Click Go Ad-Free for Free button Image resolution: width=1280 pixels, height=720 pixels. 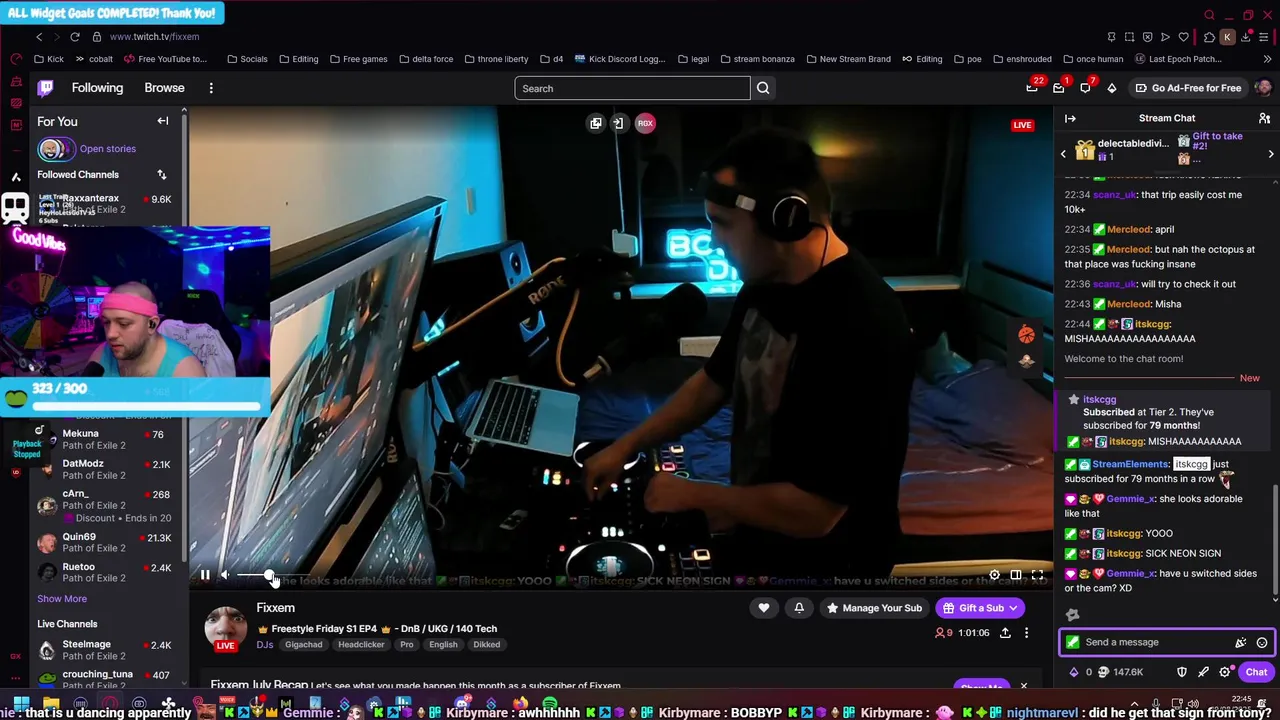(1189, 88)
